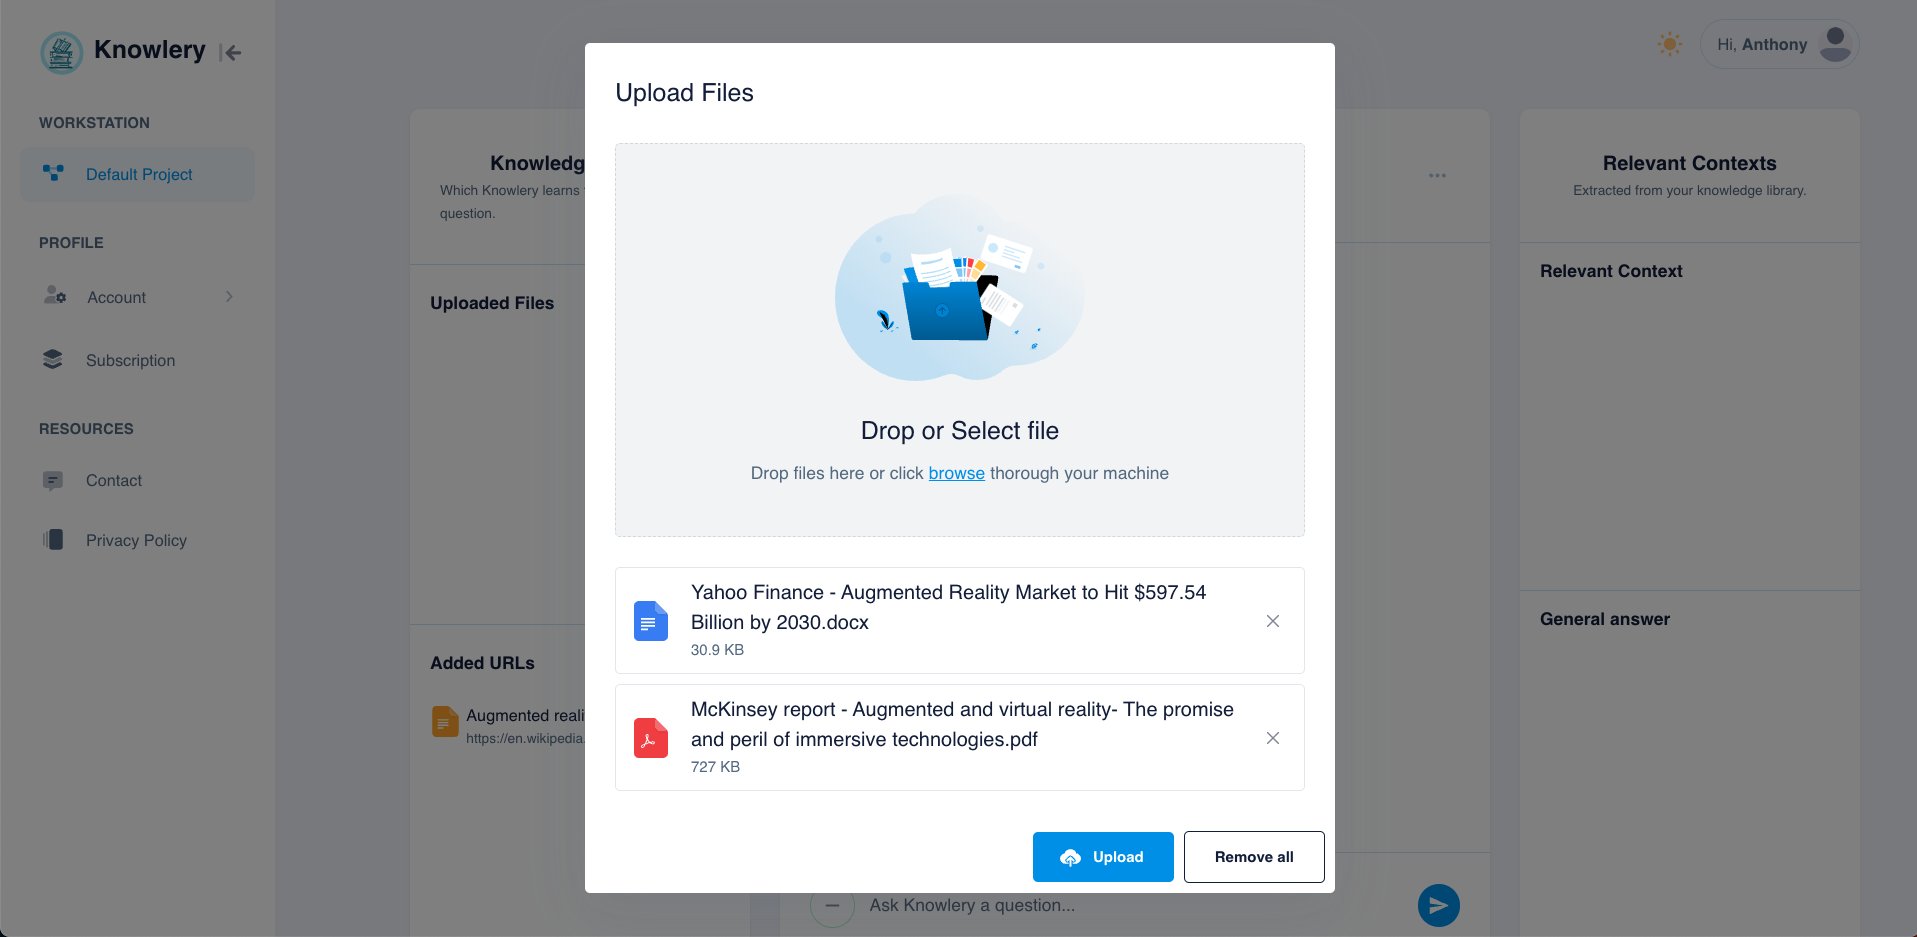
Task: Open the Contact page
Action: coord(137,480)
